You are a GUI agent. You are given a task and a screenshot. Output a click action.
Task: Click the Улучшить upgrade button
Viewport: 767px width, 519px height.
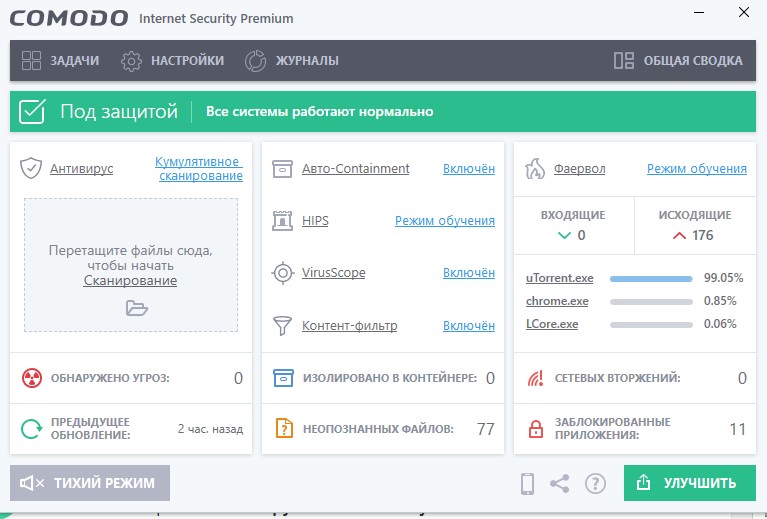[690, 483]
